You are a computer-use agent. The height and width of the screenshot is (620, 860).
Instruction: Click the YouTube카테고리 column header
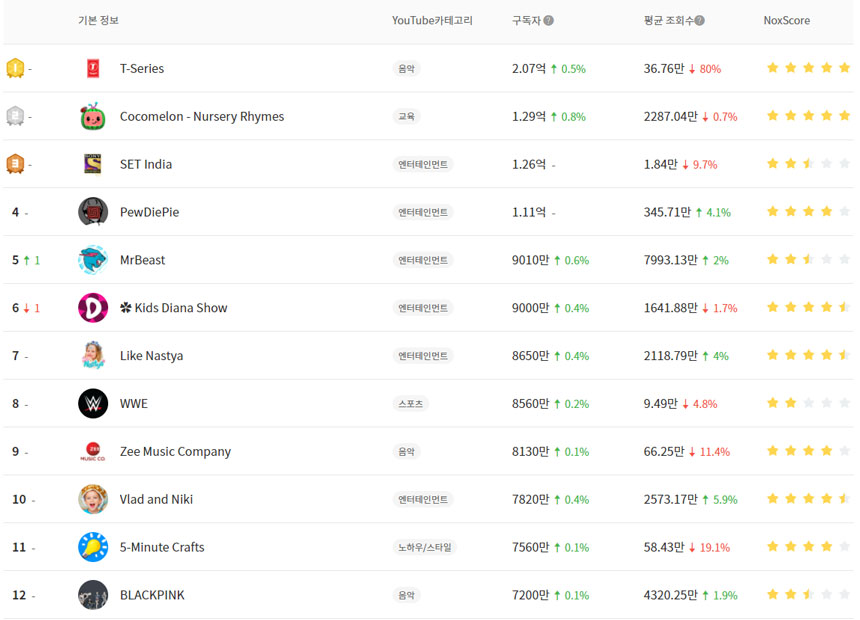pyautogui.click(x=432, y=20)
